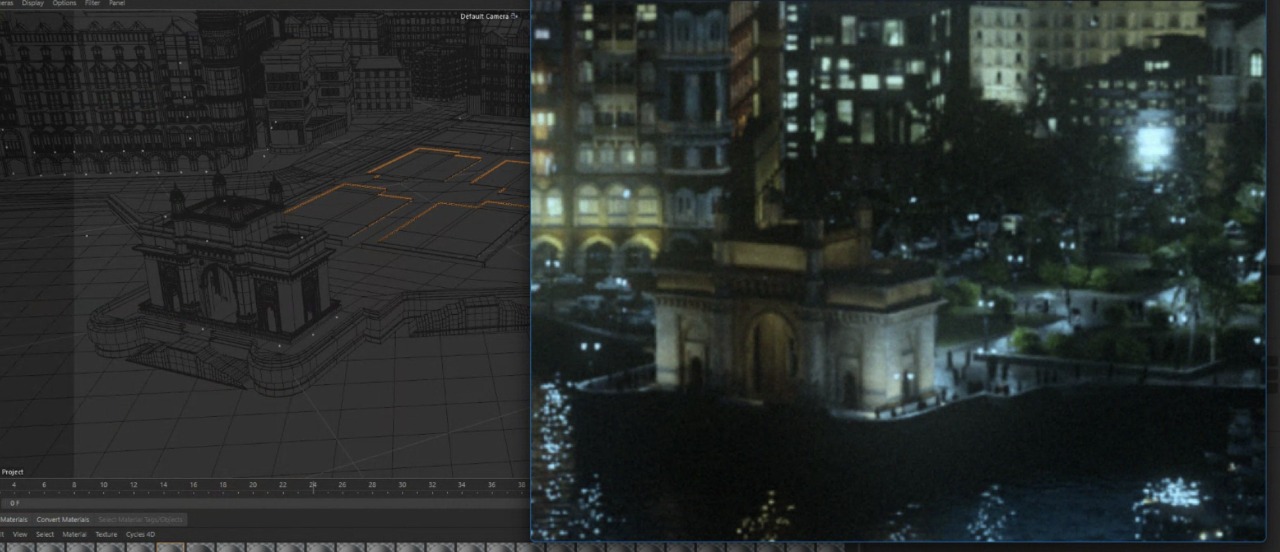Click the playhead at frame 24
The width and height of the screenshot is (1280, 552).
coord(313,486)
